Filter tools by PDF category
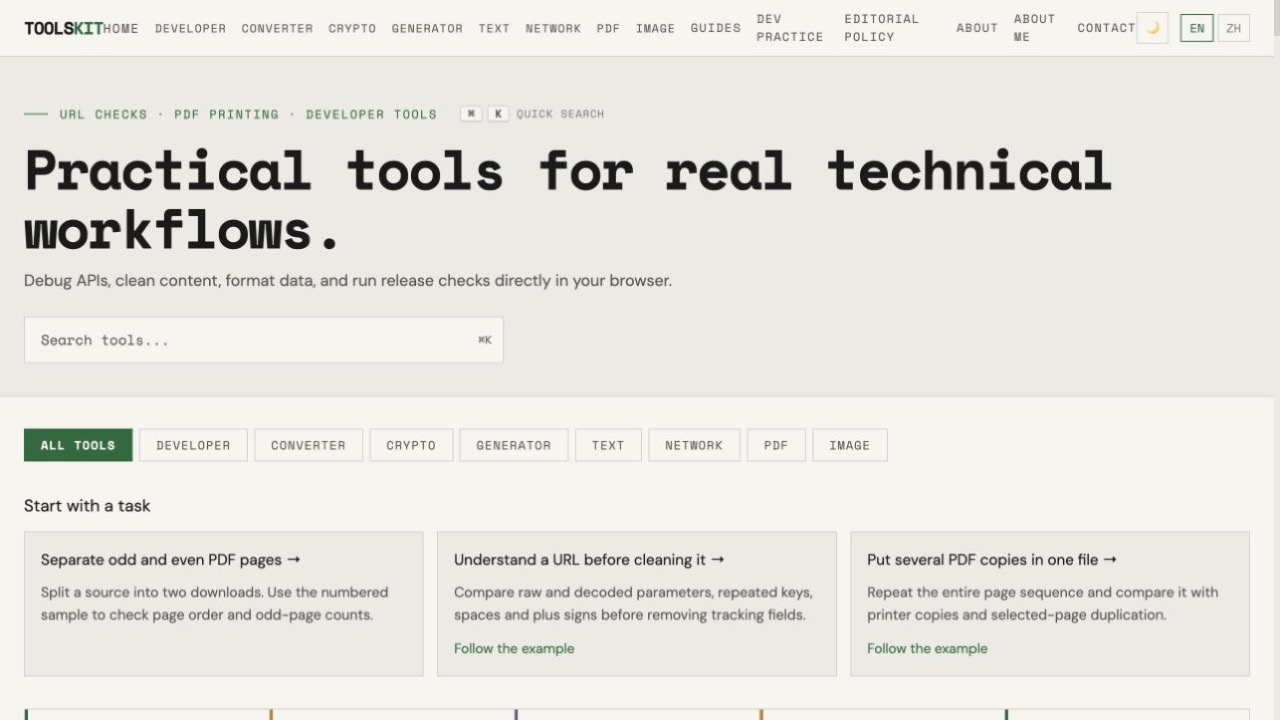1280x720 pixels. pyautogui.click(x=776, y=445)
